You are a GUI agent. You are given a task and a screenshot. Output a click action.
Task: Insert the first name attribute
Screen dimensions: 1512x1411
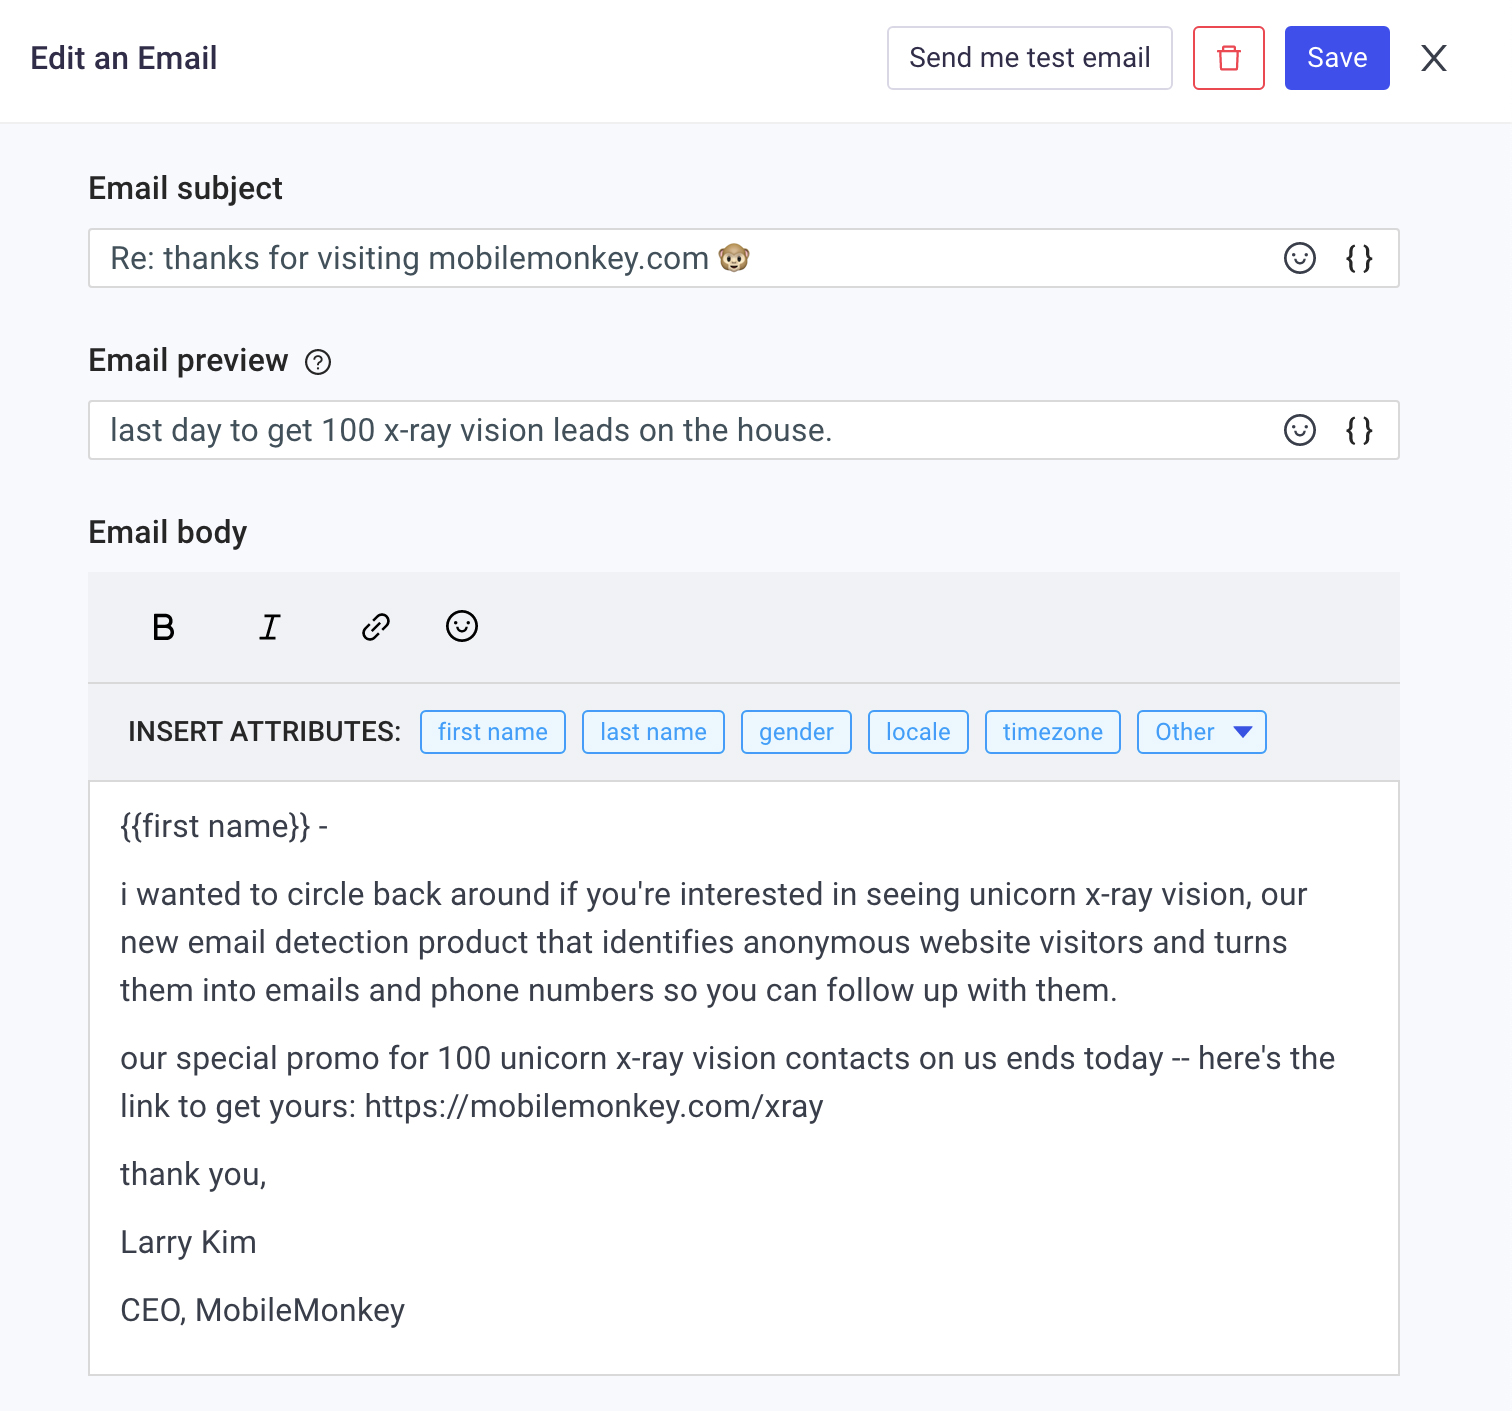492,732
